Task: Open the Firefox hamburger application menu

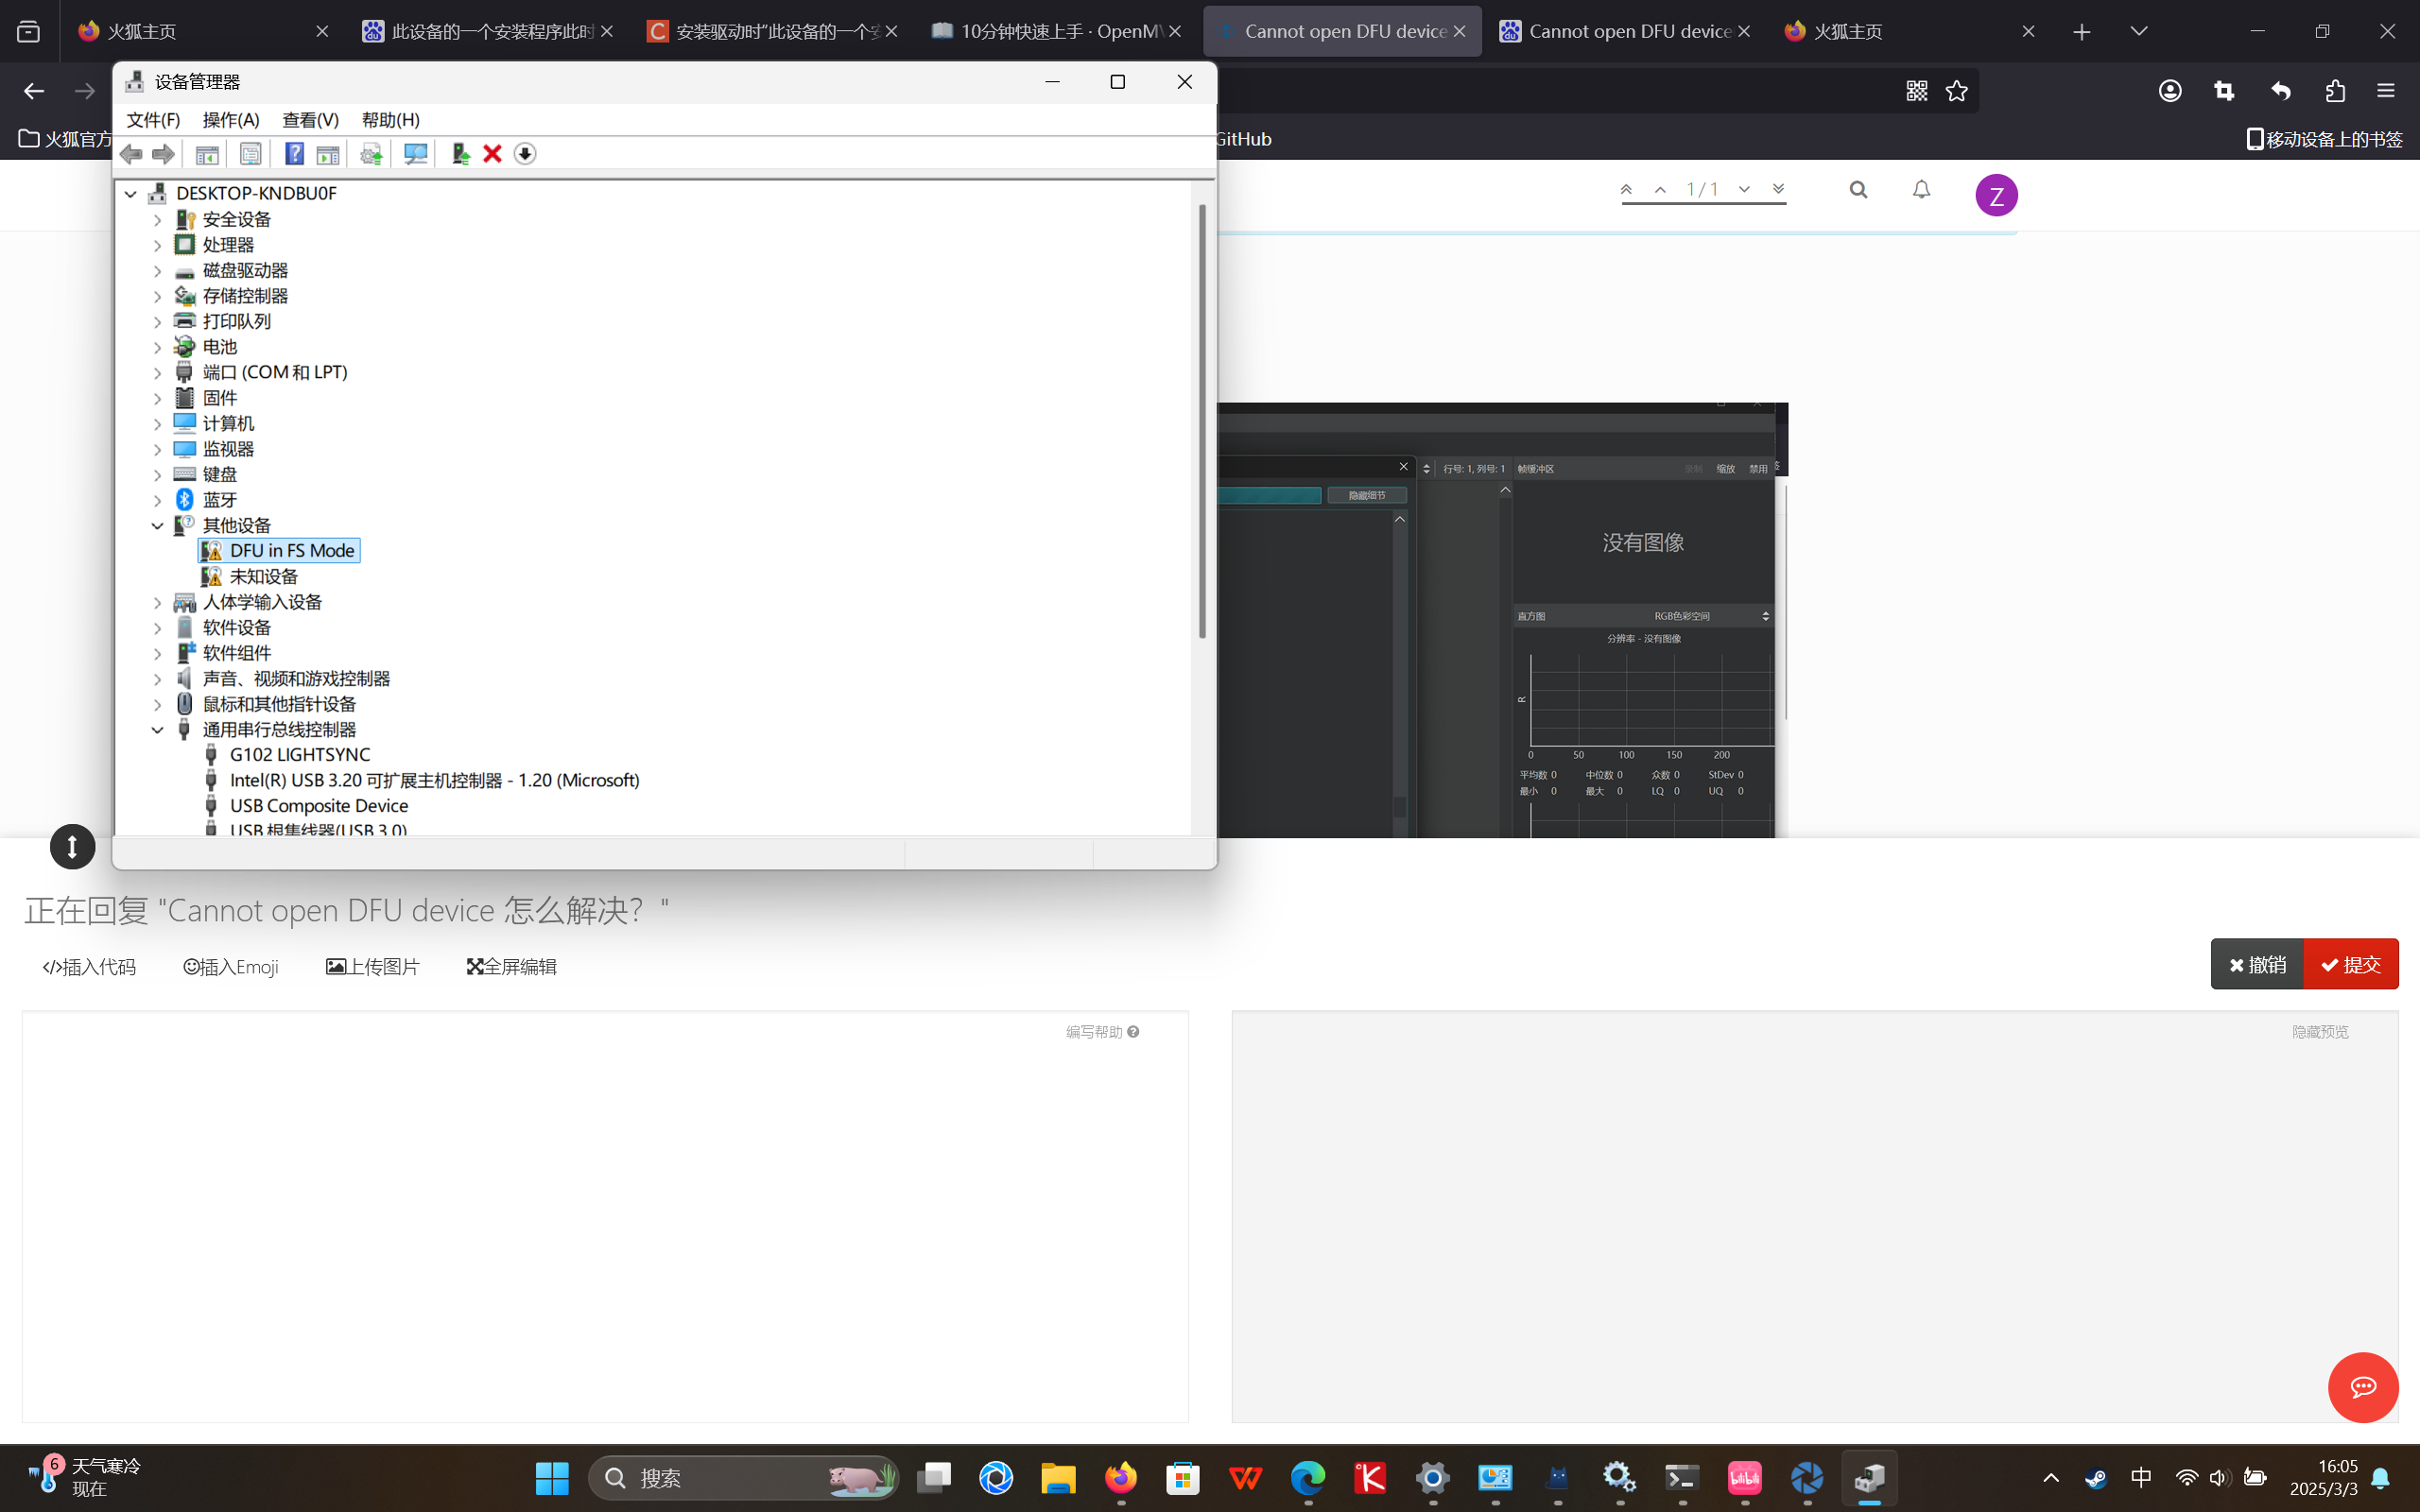Action: pyautogui.click(x=2386, y=91)
